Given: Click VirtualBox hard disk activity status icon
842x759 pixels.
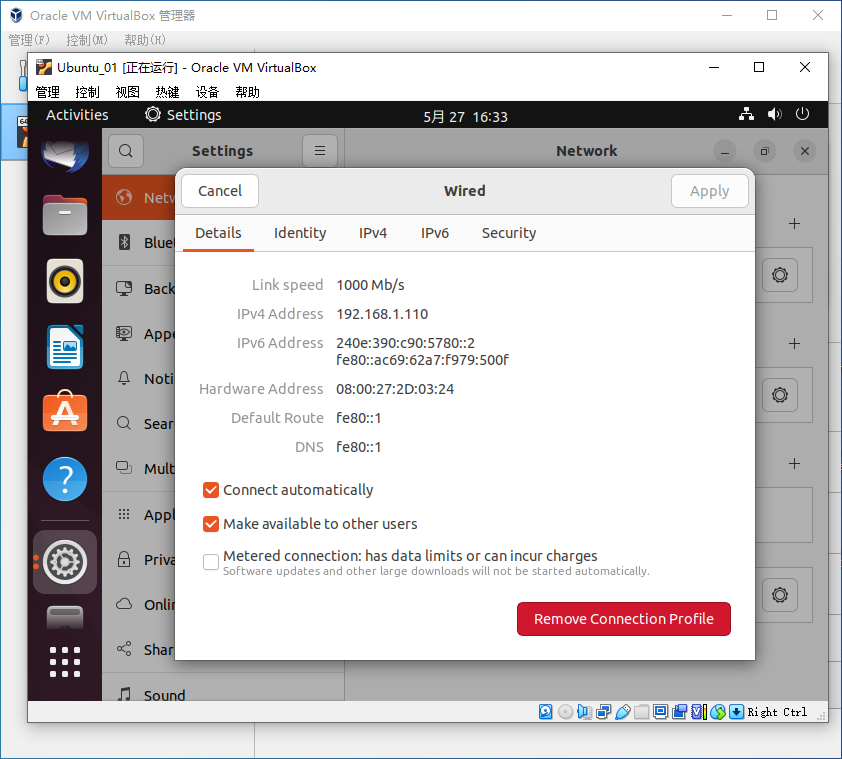Looking at the screenshot, I should pos(546,712).
